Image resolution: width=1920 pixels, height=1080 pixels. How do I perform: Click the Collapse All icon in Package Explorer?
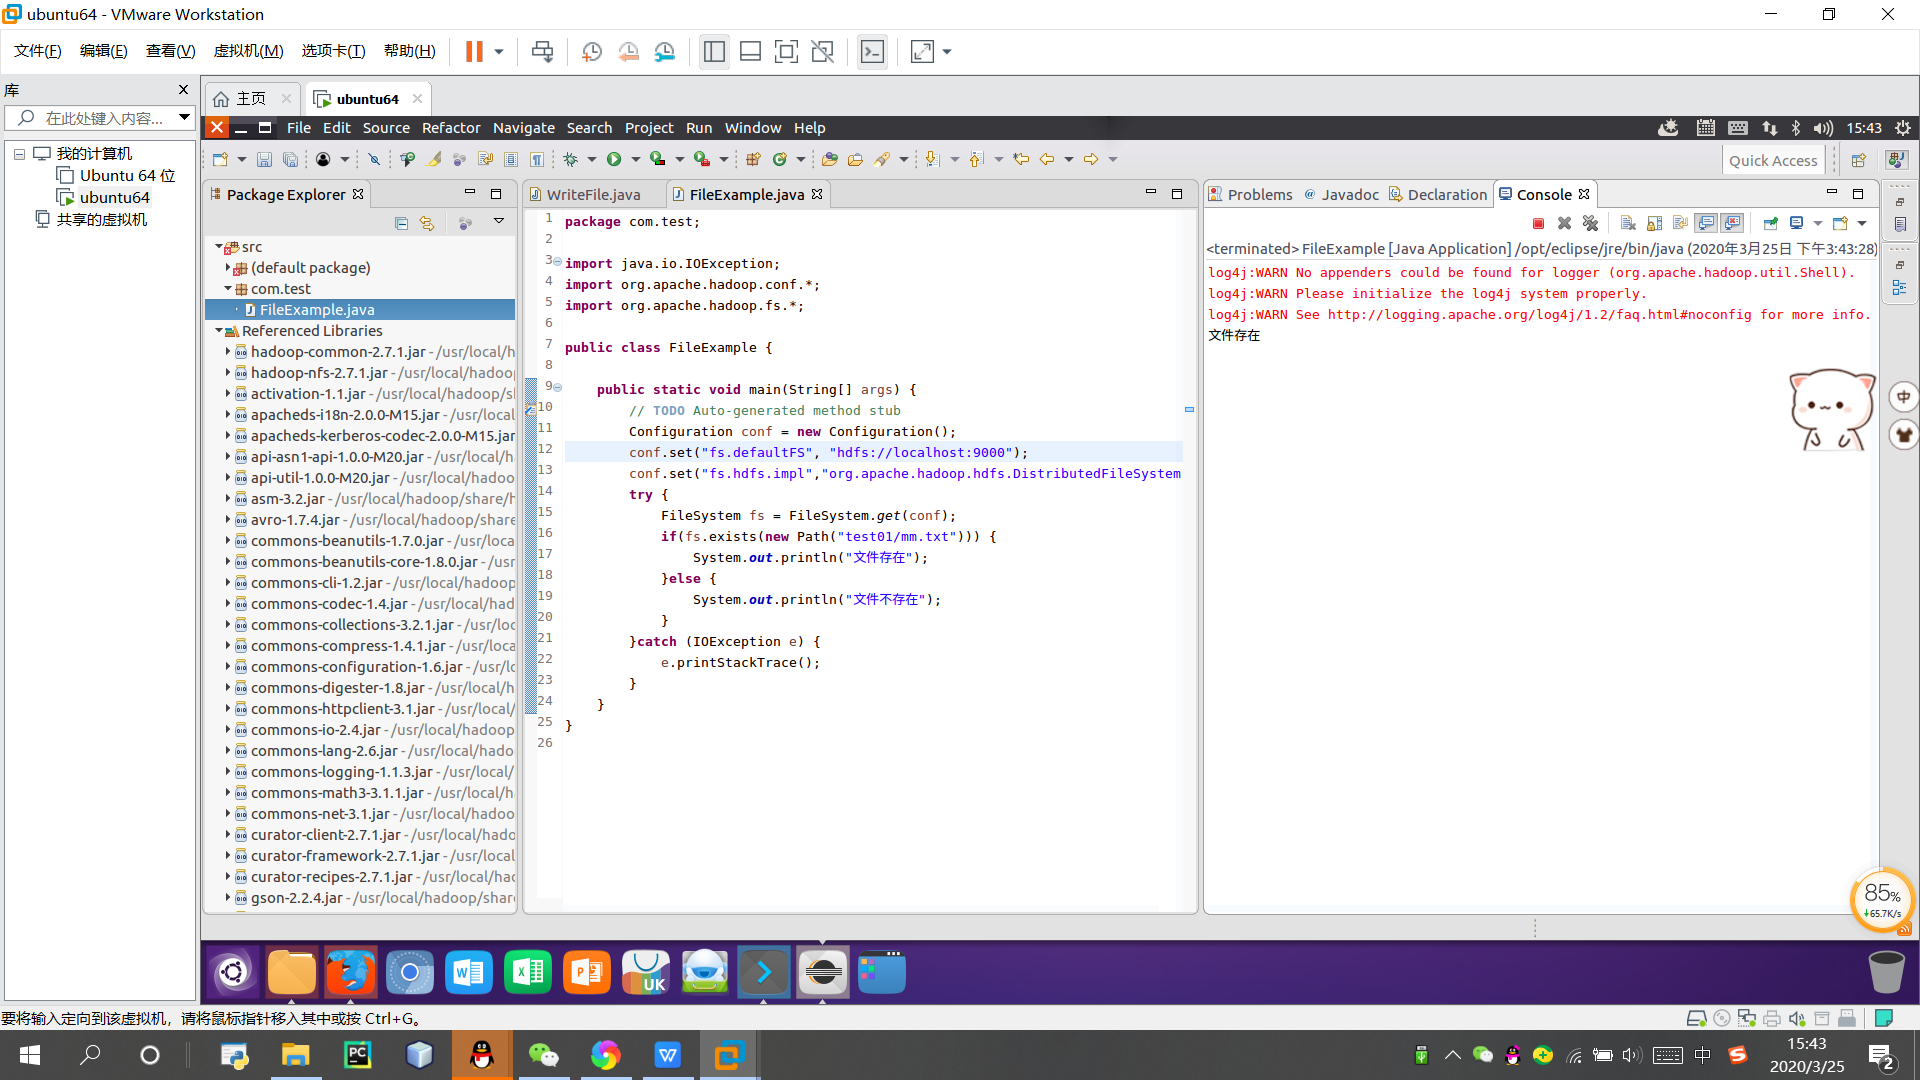pyautogui.click(x=401, y=223)
